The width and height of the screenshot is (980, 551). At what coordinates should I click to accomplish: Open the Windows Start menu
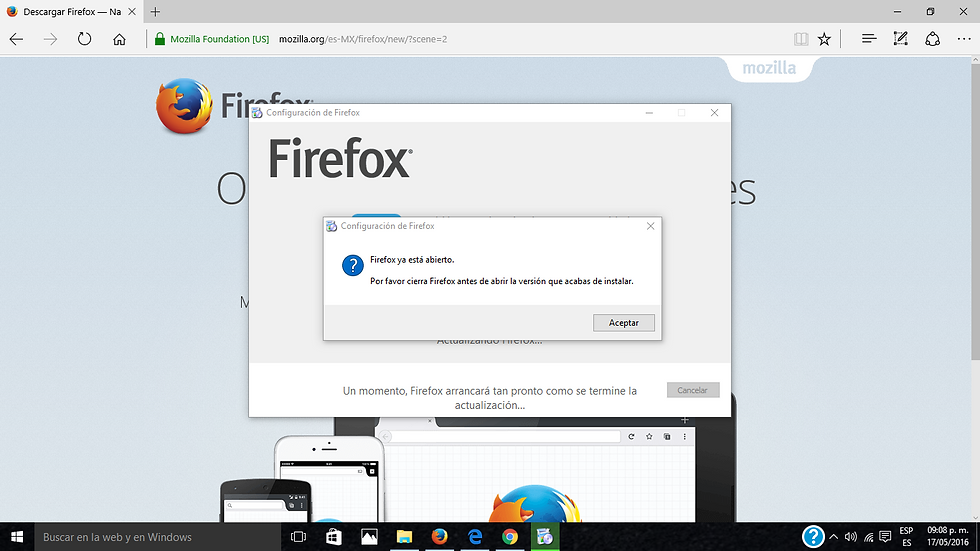[17, 537]
